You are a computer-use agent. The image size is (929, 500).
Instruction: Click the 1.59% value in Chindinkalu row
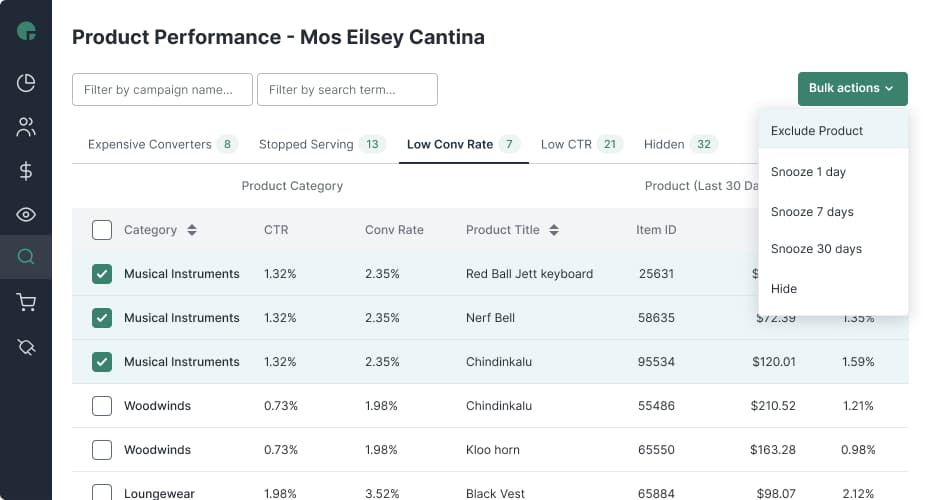pos(858,361)
